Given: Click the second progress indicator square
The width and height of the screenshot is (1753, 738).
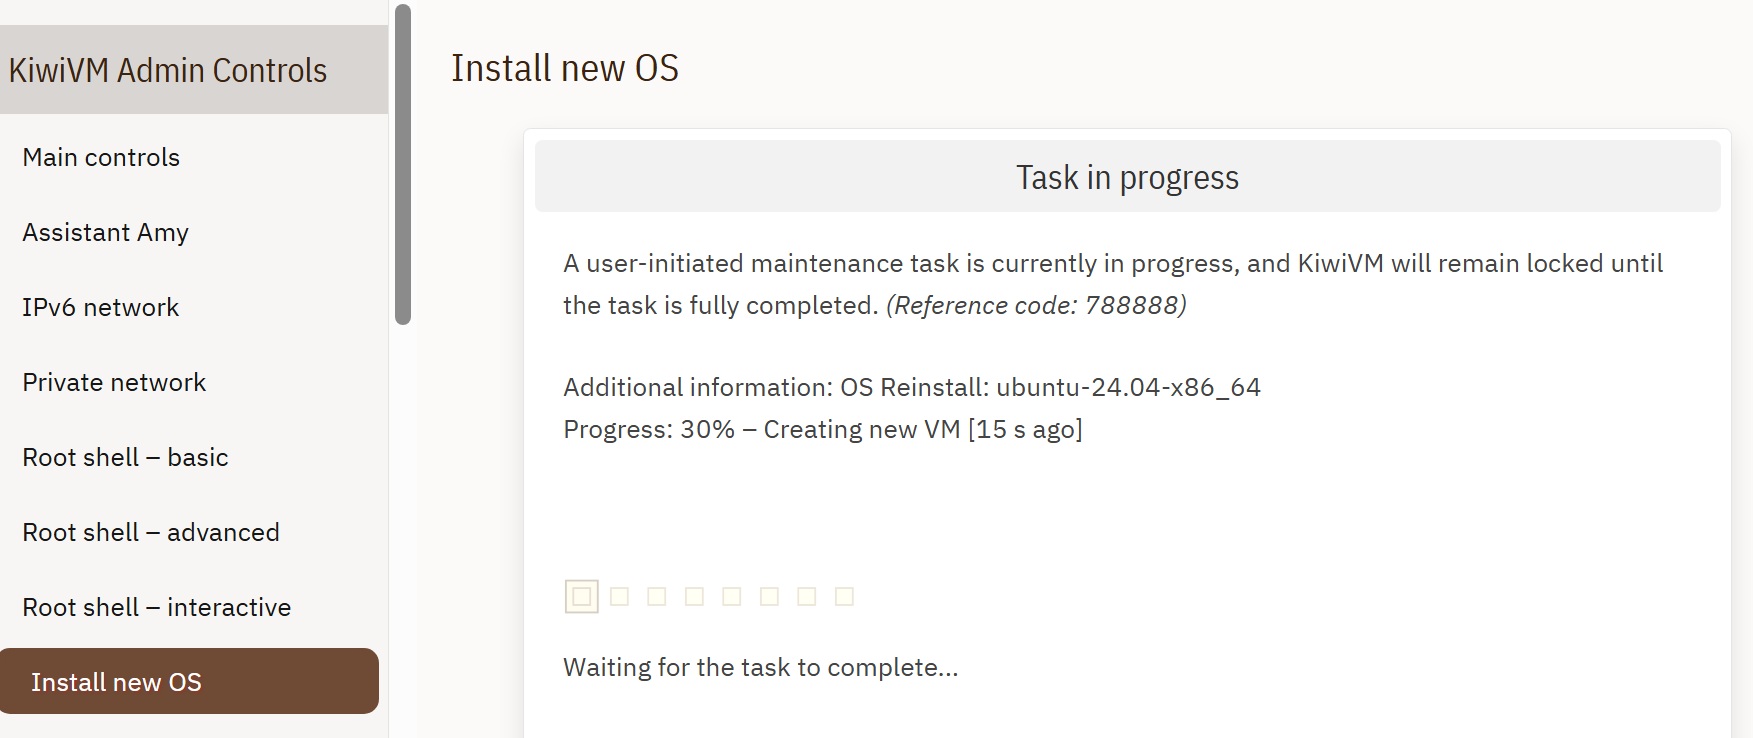Looking at the screenshot, I should [x=620, y=597].
